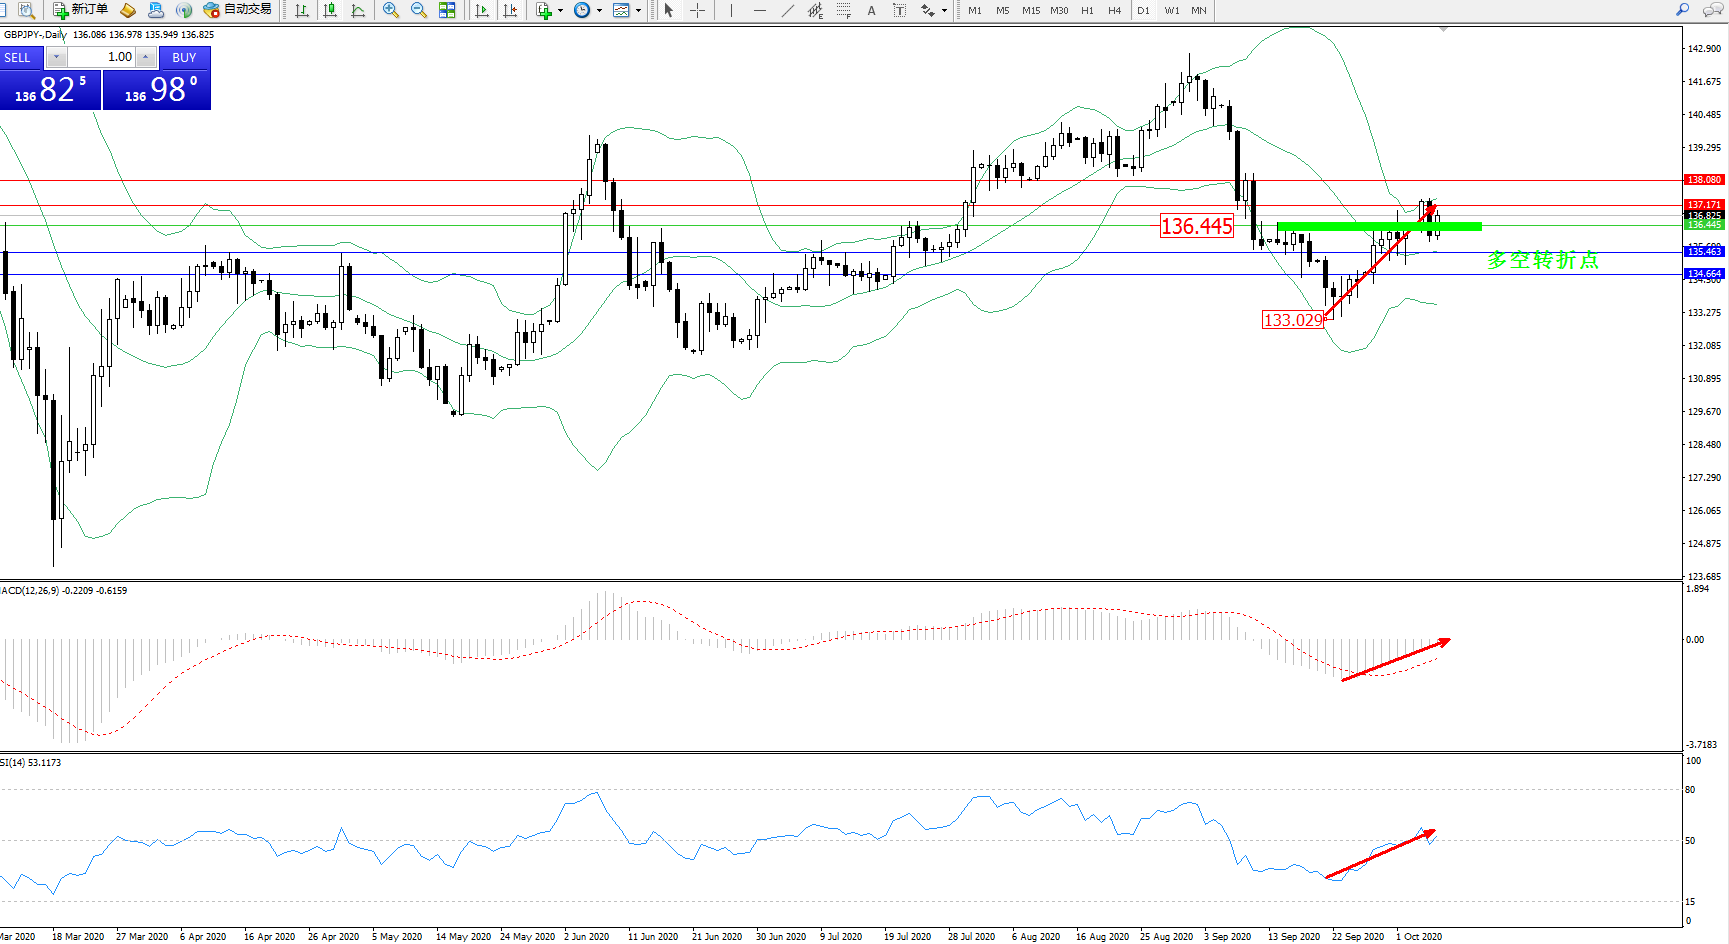Switch chart to line chart mode

point(358,10)
